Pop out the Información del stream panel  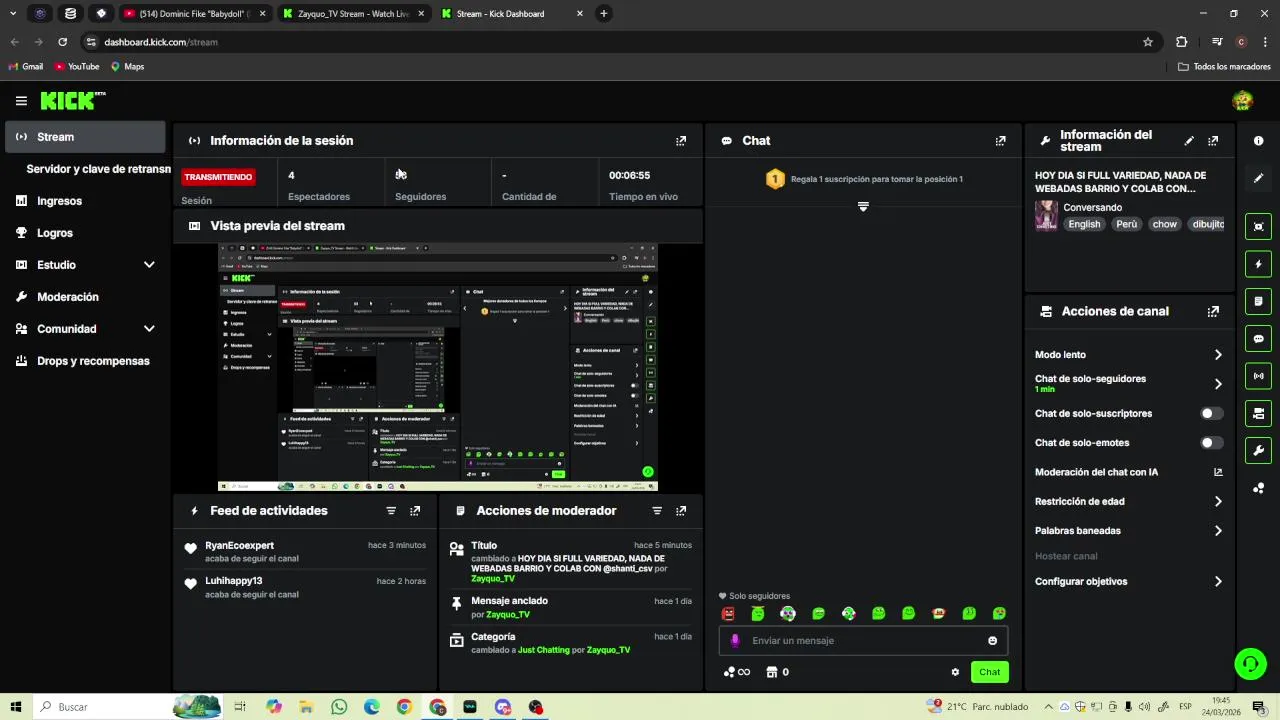(1213, 141)
